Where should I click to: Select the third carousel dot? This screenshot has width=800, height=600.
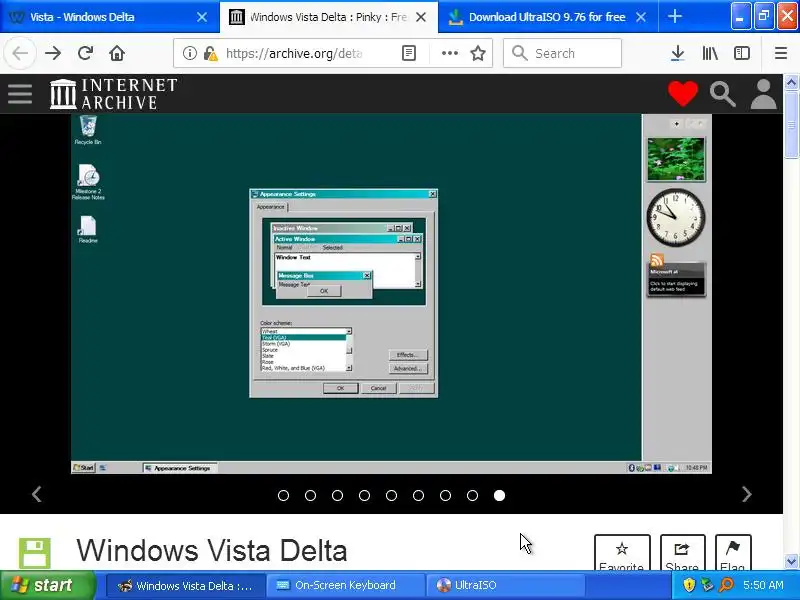pyautogui.click(x=337, y=495)
